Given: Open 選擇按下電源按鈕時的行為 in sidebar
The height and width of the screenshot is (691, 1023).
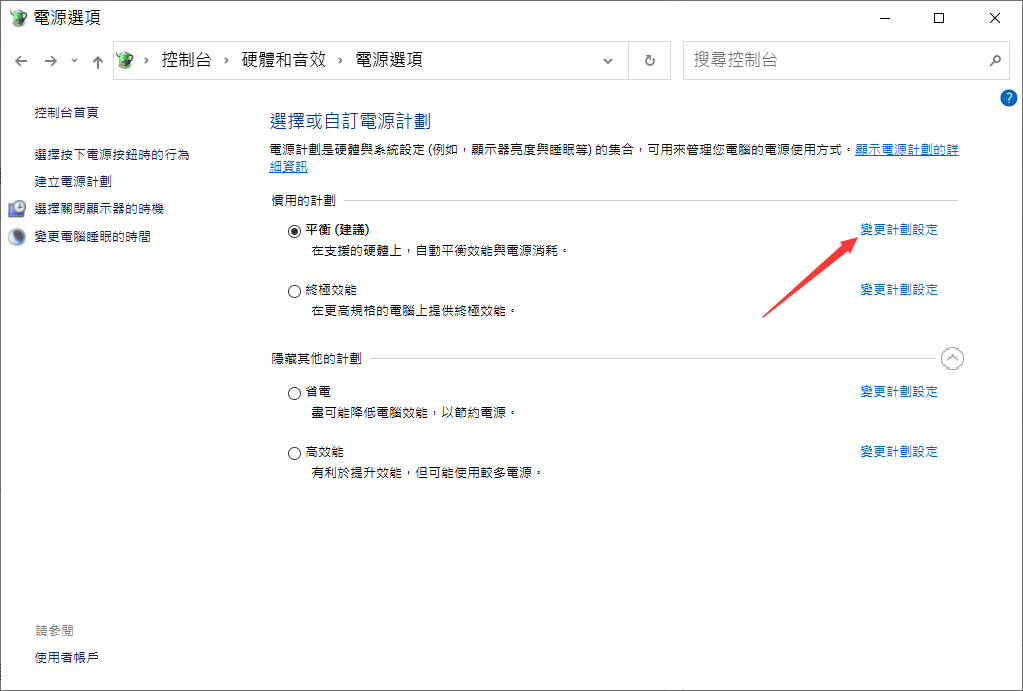Looking at the screenshot, I should [x=112, y=155].
